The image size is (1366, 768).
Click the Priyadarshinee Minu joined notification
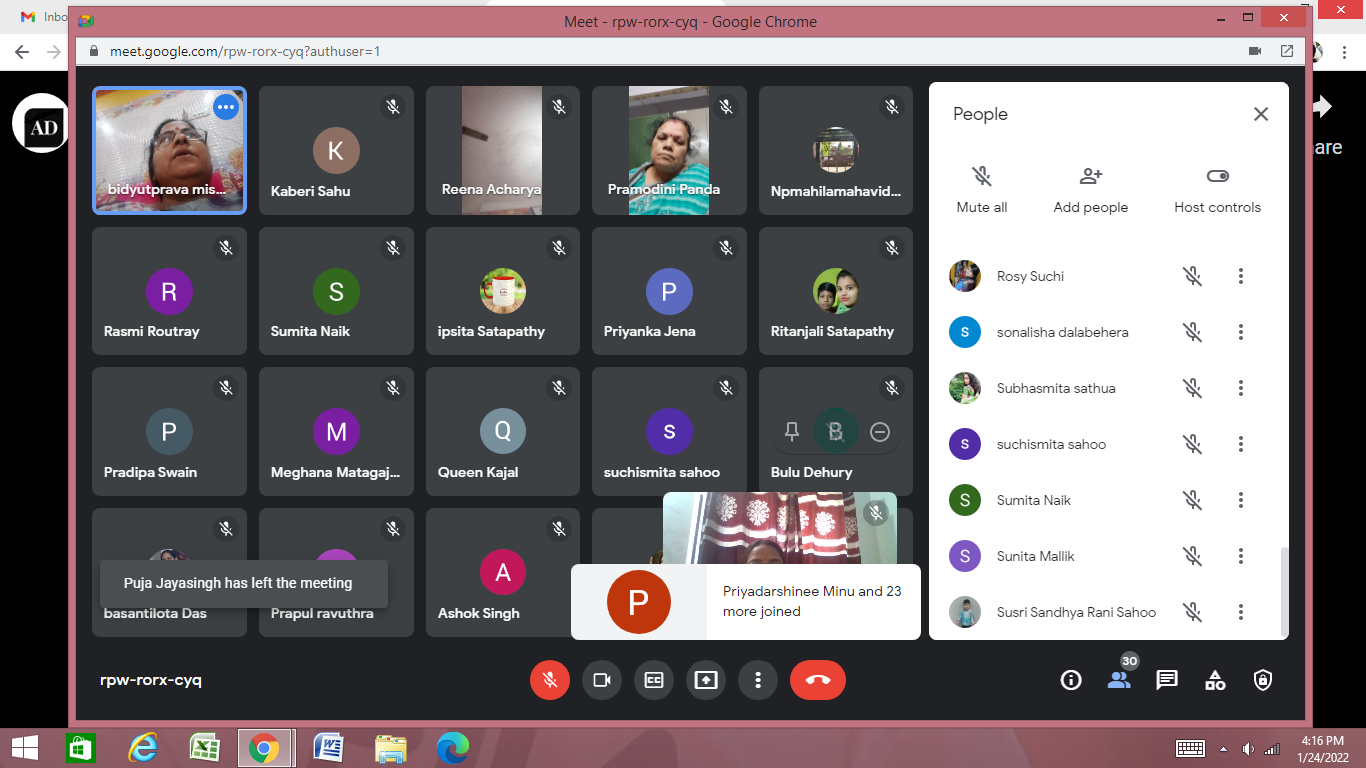click(x=746, y=601)
